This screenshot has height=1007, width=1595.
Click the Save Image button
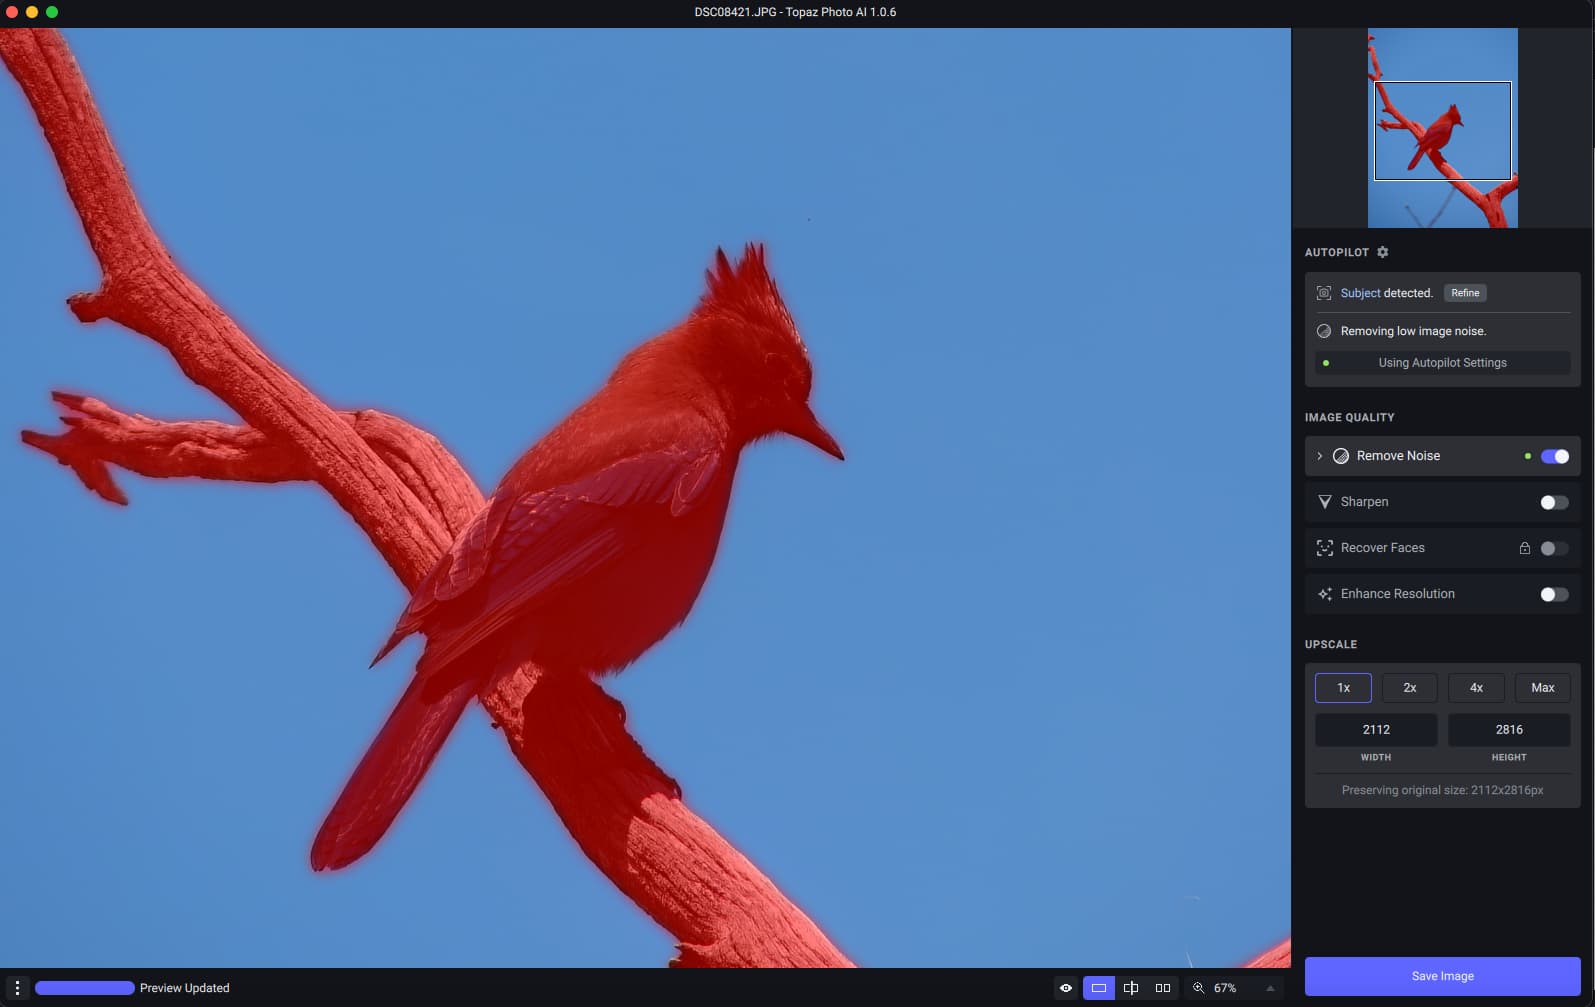(1442, 976)
